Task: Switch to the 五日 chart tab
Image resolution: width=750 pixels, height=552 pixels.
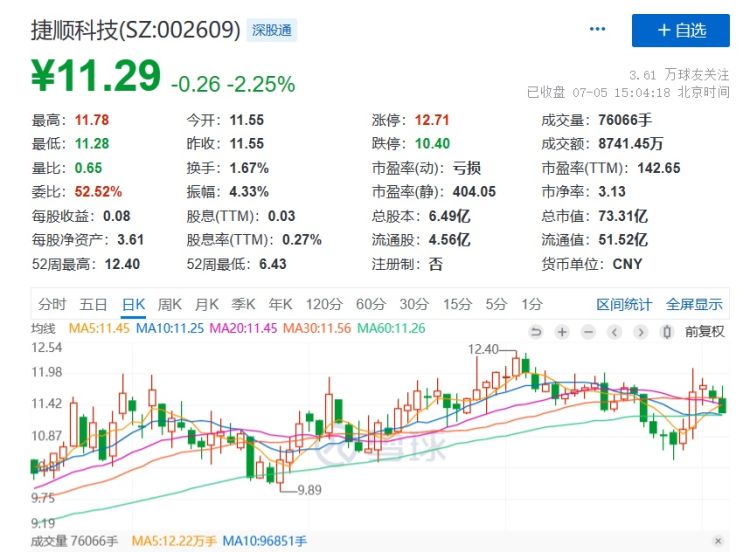Action: pos(93,304)
